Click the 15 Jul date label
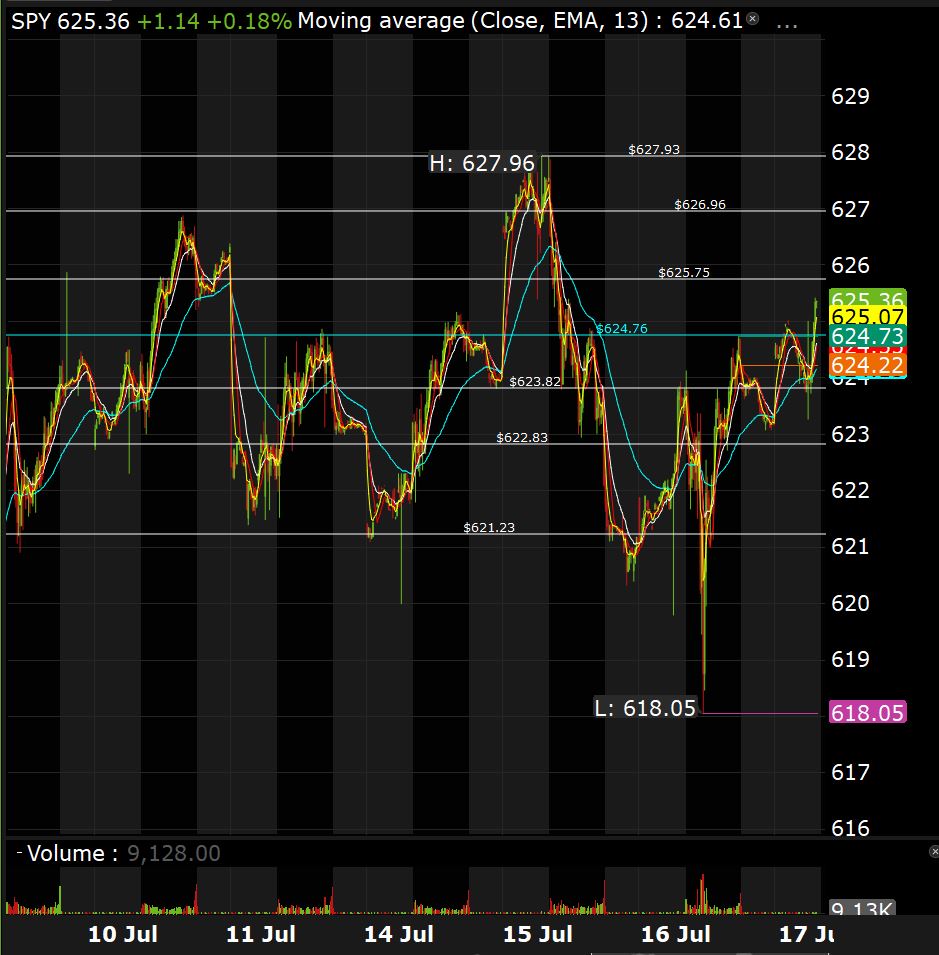939x955 pixels. click(x=538, y=934)
